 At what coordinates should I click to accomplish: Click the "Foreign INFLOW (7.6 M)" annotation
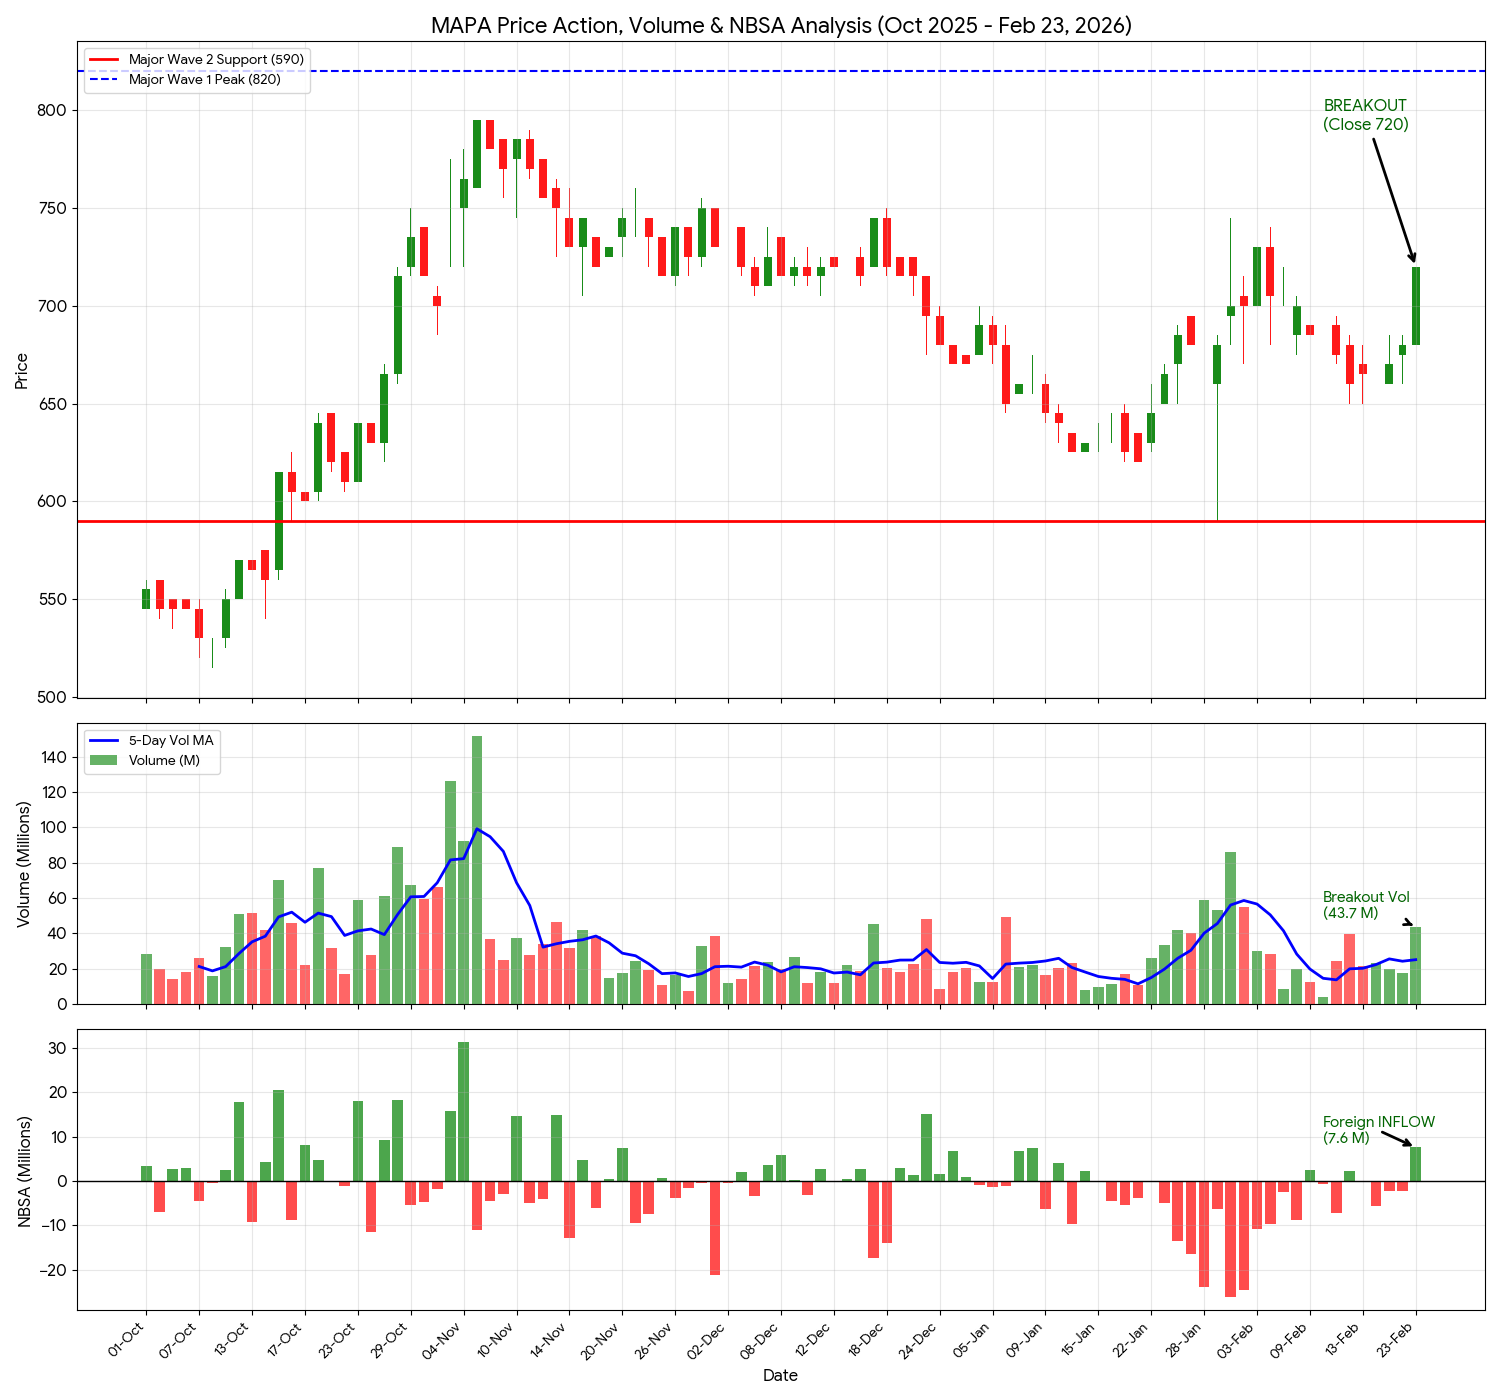click(1378, 1130)
